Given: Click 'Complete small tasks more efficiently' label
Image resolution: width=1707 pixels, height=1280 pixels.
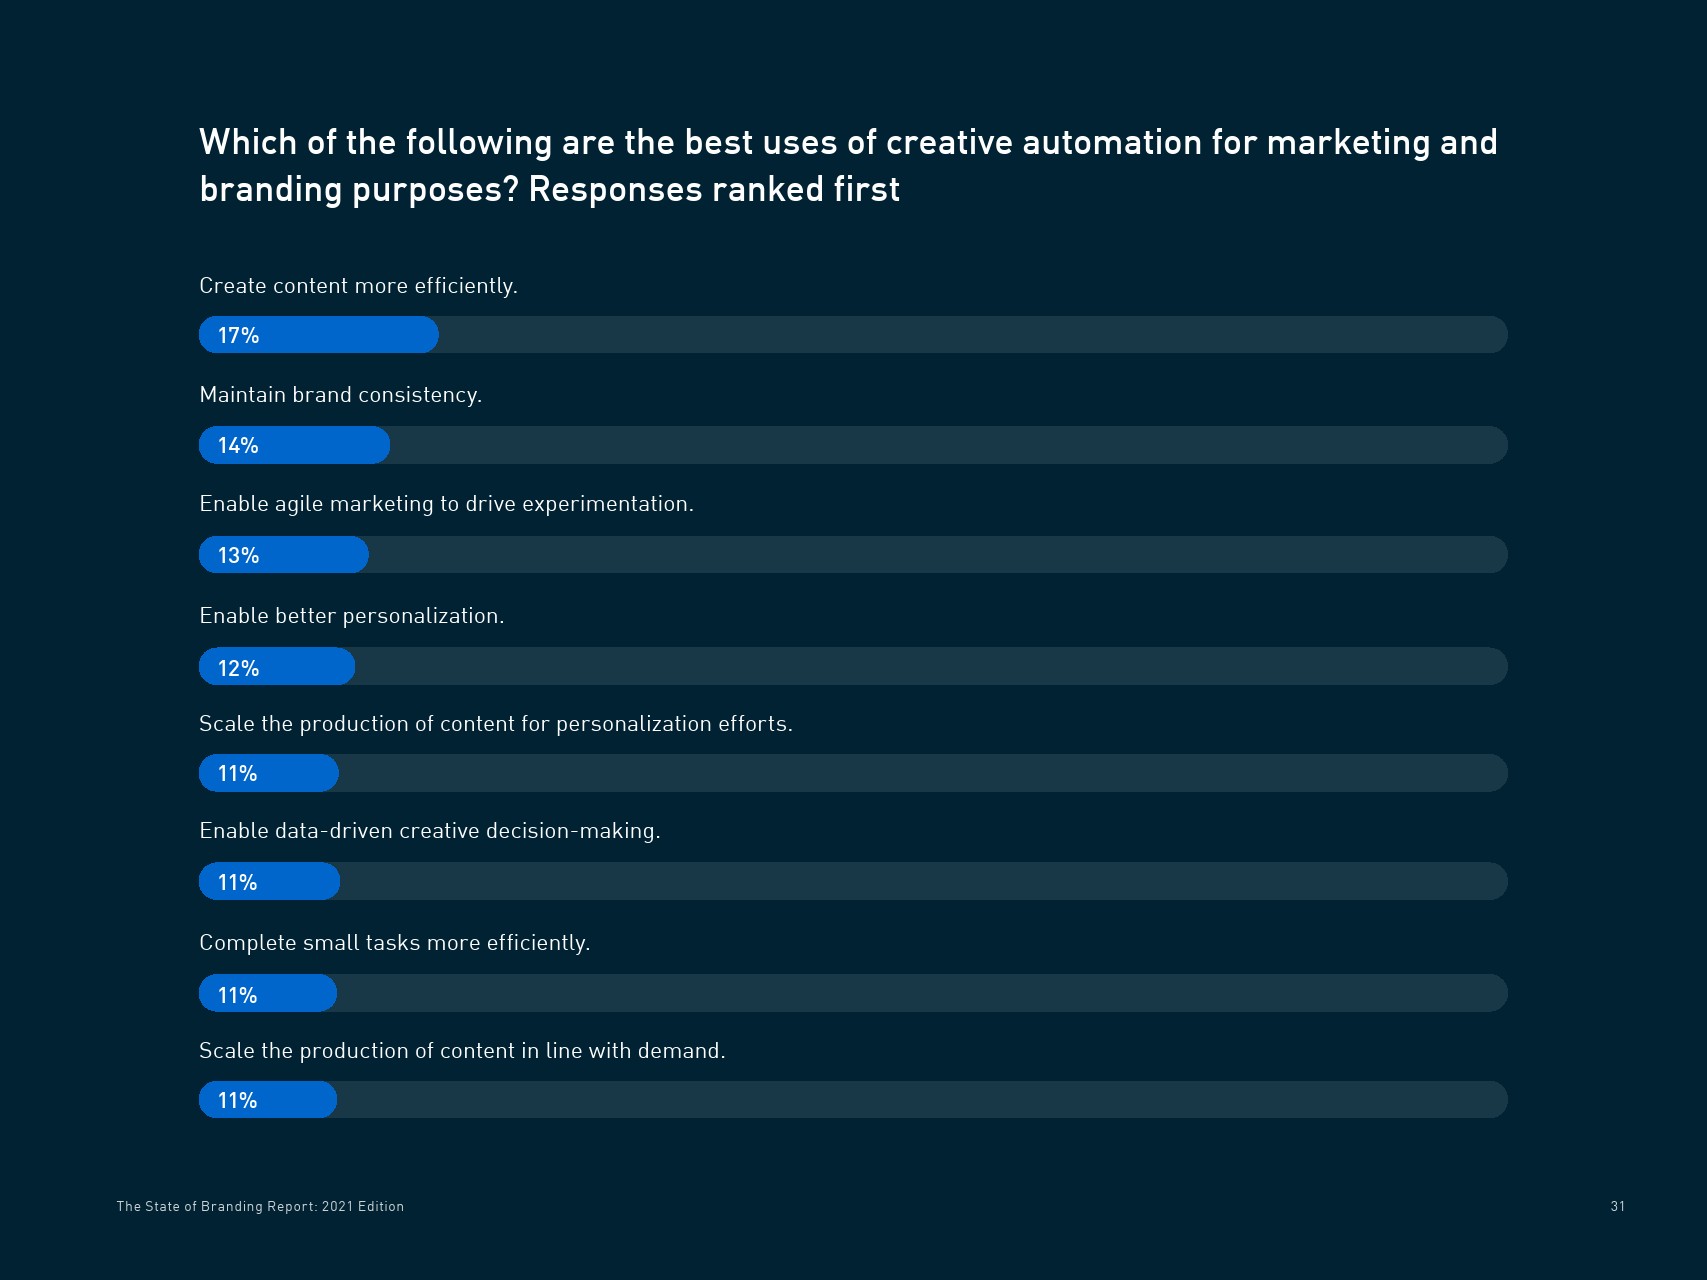Looking at the screenshot, I should click(x=394, y=943).
